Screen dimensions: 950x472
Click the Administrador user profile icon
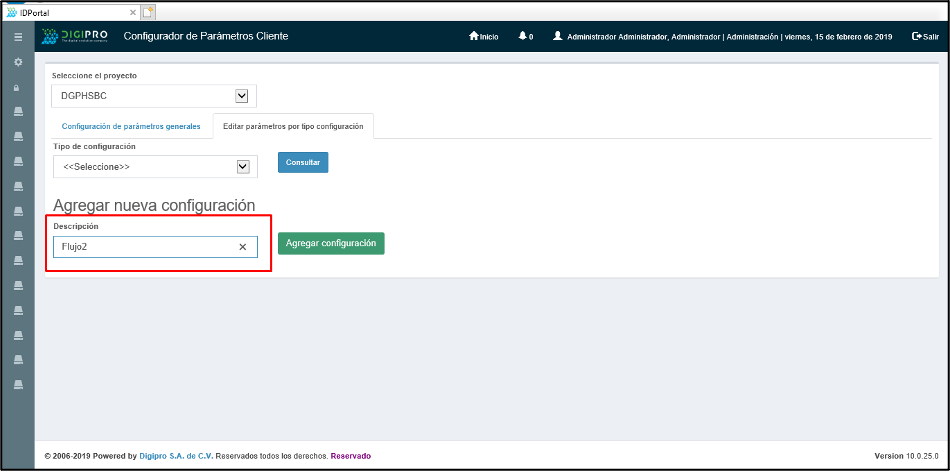point(557,37)
